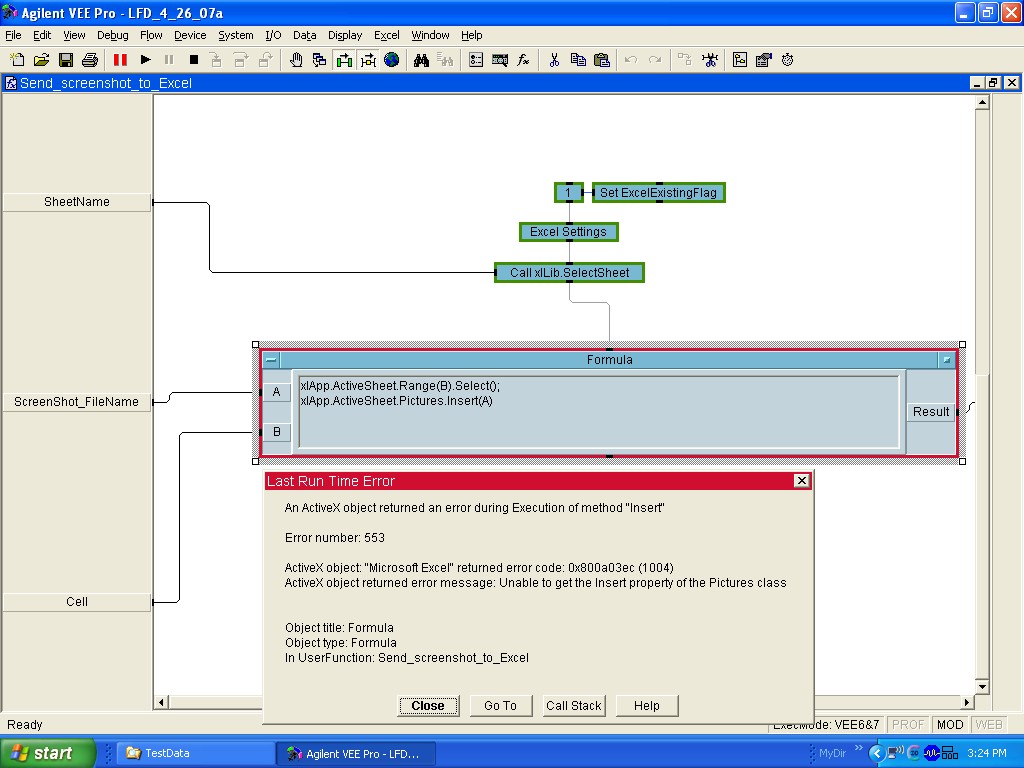
Task: Click the Call Stack button
Action: (573, 706)
